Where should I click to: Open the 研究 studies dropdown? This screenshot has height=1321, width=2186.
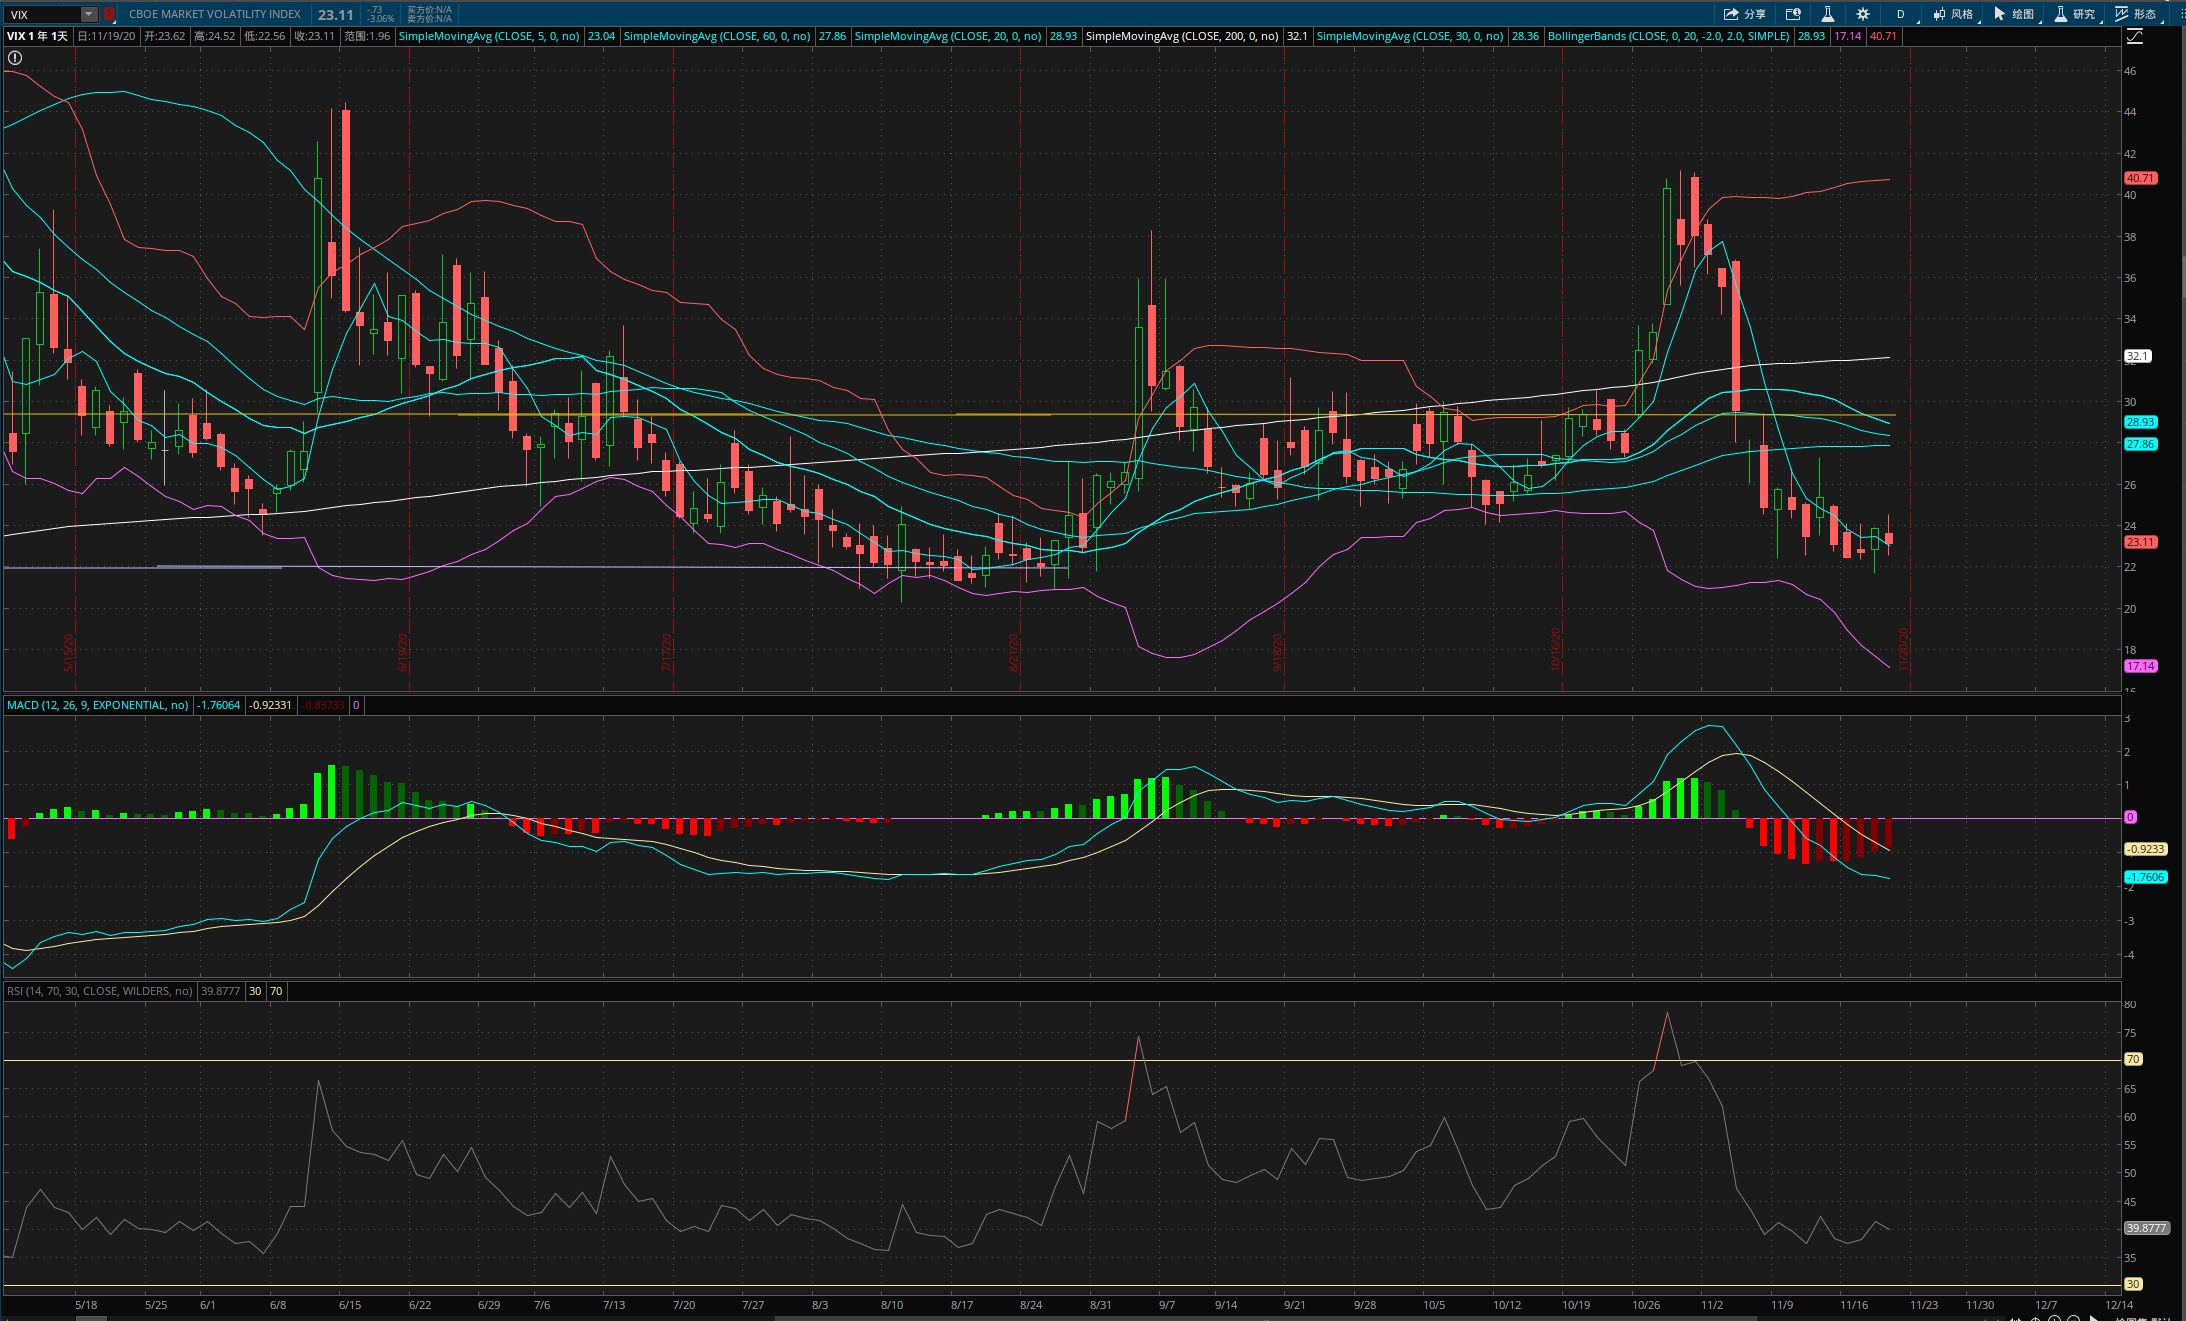pyautogui.click(x=2075, y=14)
